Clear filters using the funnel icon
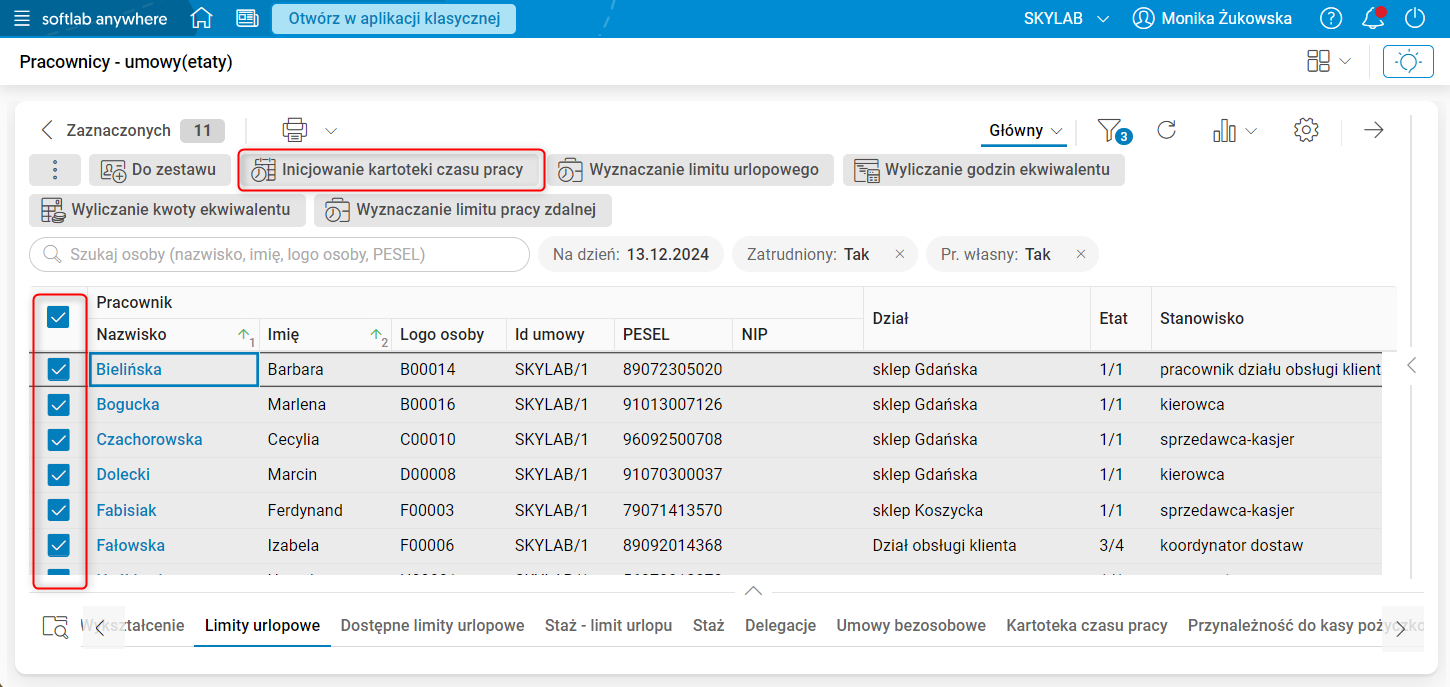 click(1110, 130)
